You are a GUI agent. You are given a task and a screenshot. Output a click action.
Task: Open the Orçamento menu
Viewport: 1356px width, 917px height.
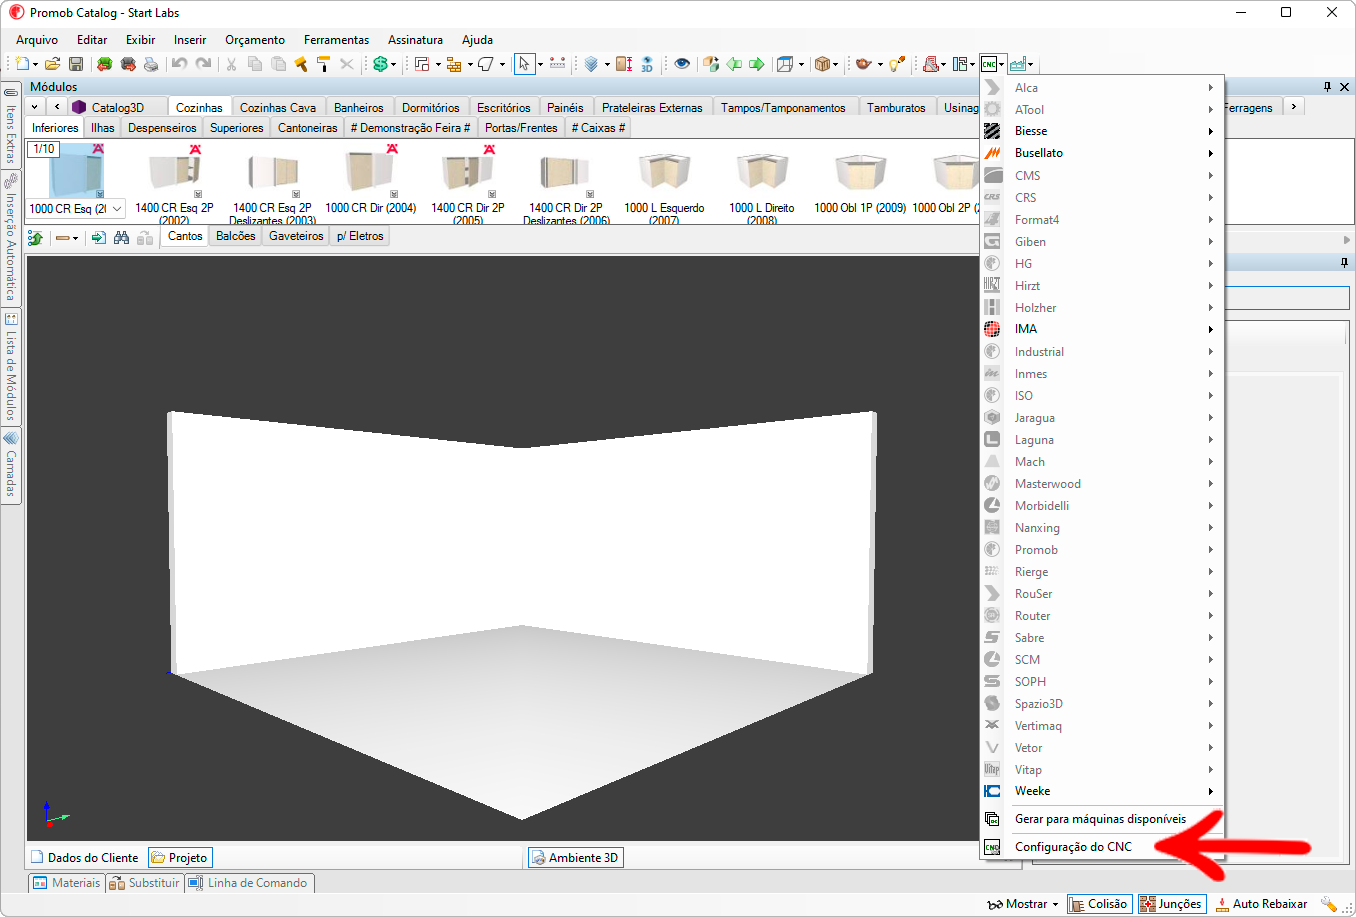pos(255,40)
